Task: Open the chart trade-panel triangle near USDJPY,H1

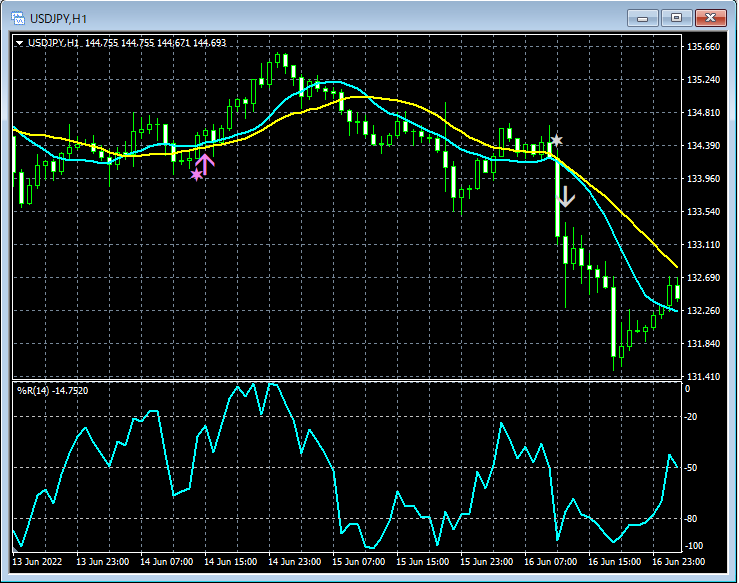Action: point(20,43)
